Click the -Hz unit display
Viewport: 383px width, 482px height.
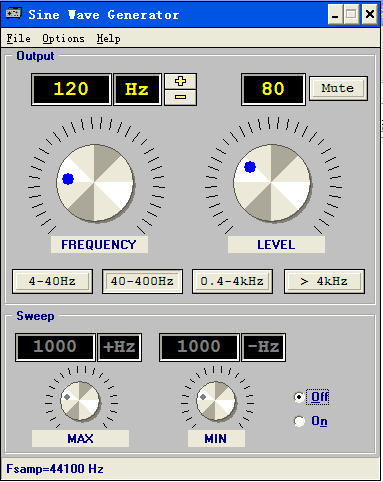pyautogui.click(x=263, y=347)
